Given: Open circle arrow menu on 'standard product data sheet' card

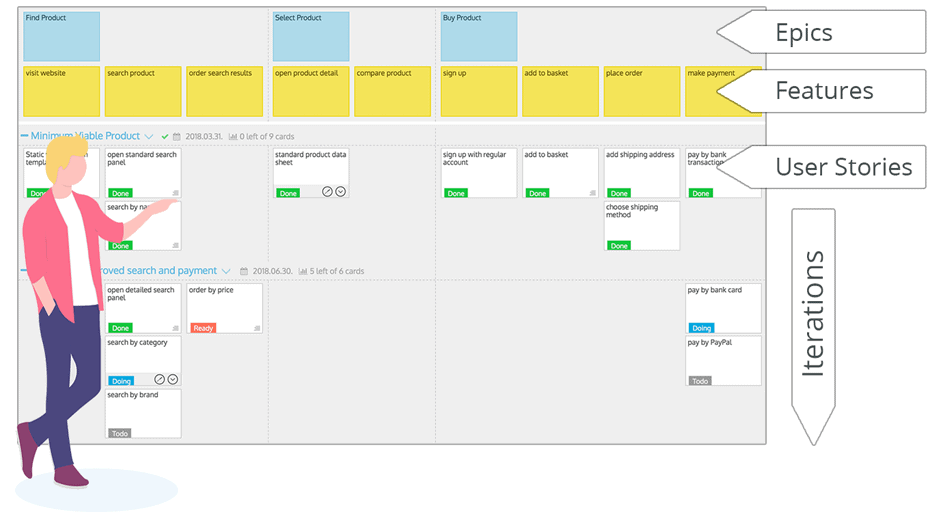Looking at the screenshot, I should pyautogui.click(x=340, y=191).
